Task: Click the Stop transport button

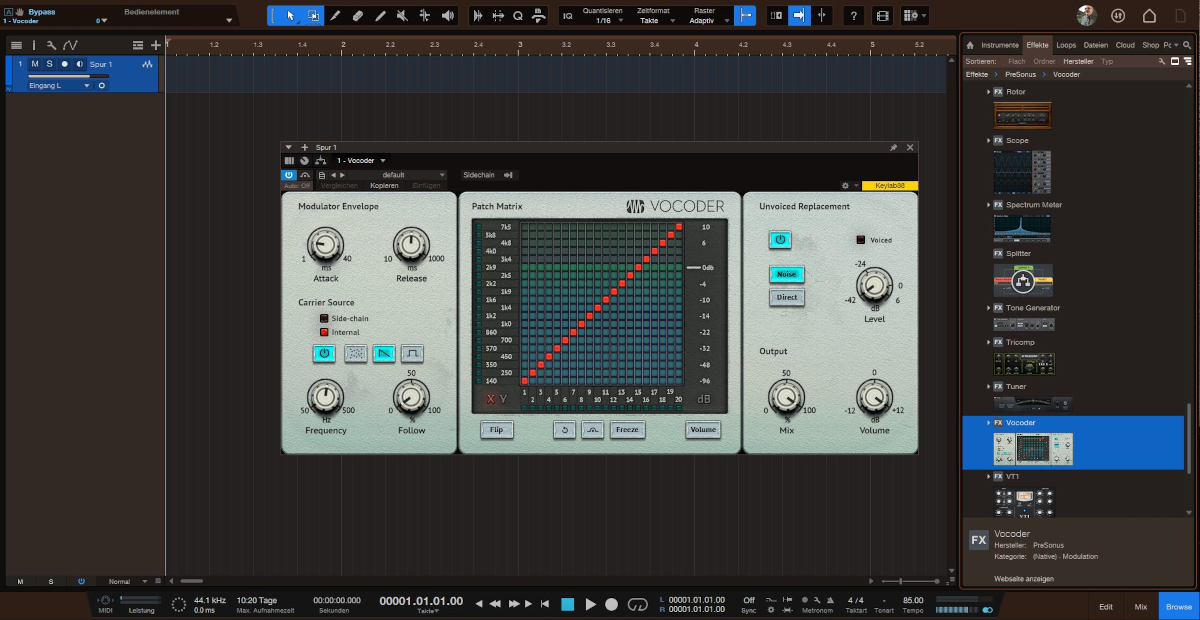Action: [567, 604]
